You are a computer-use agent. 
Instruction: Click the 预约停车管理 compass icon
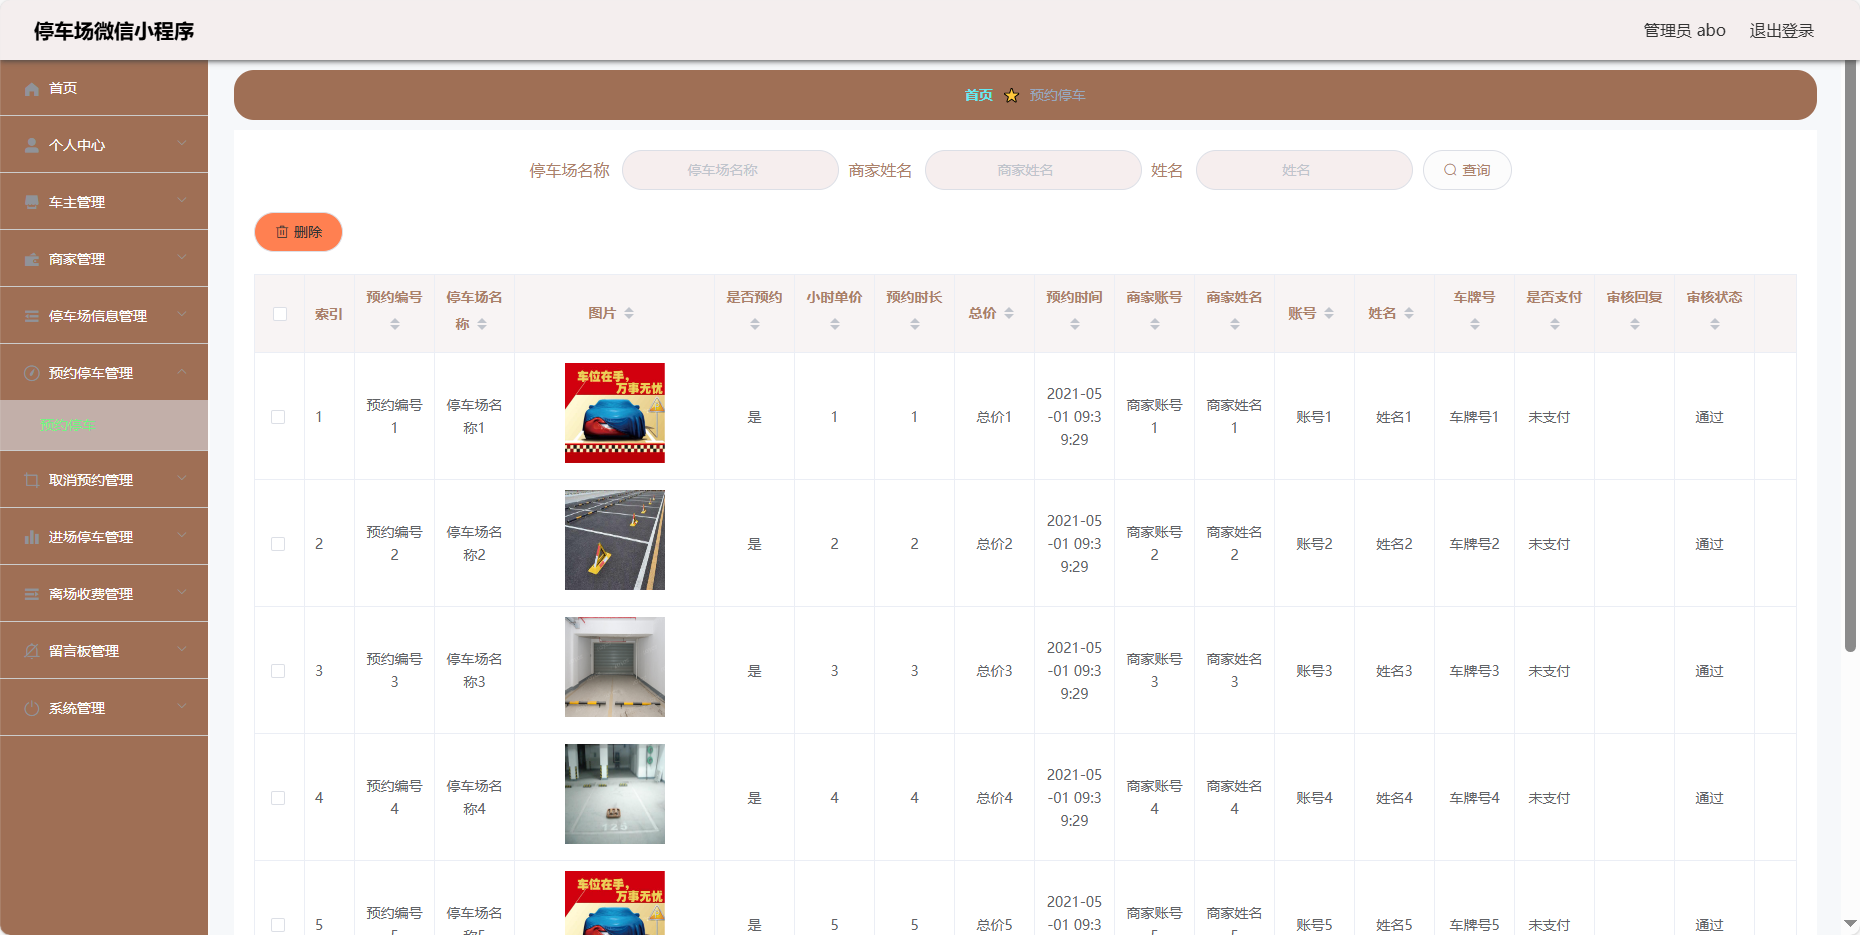coord(32,374)
